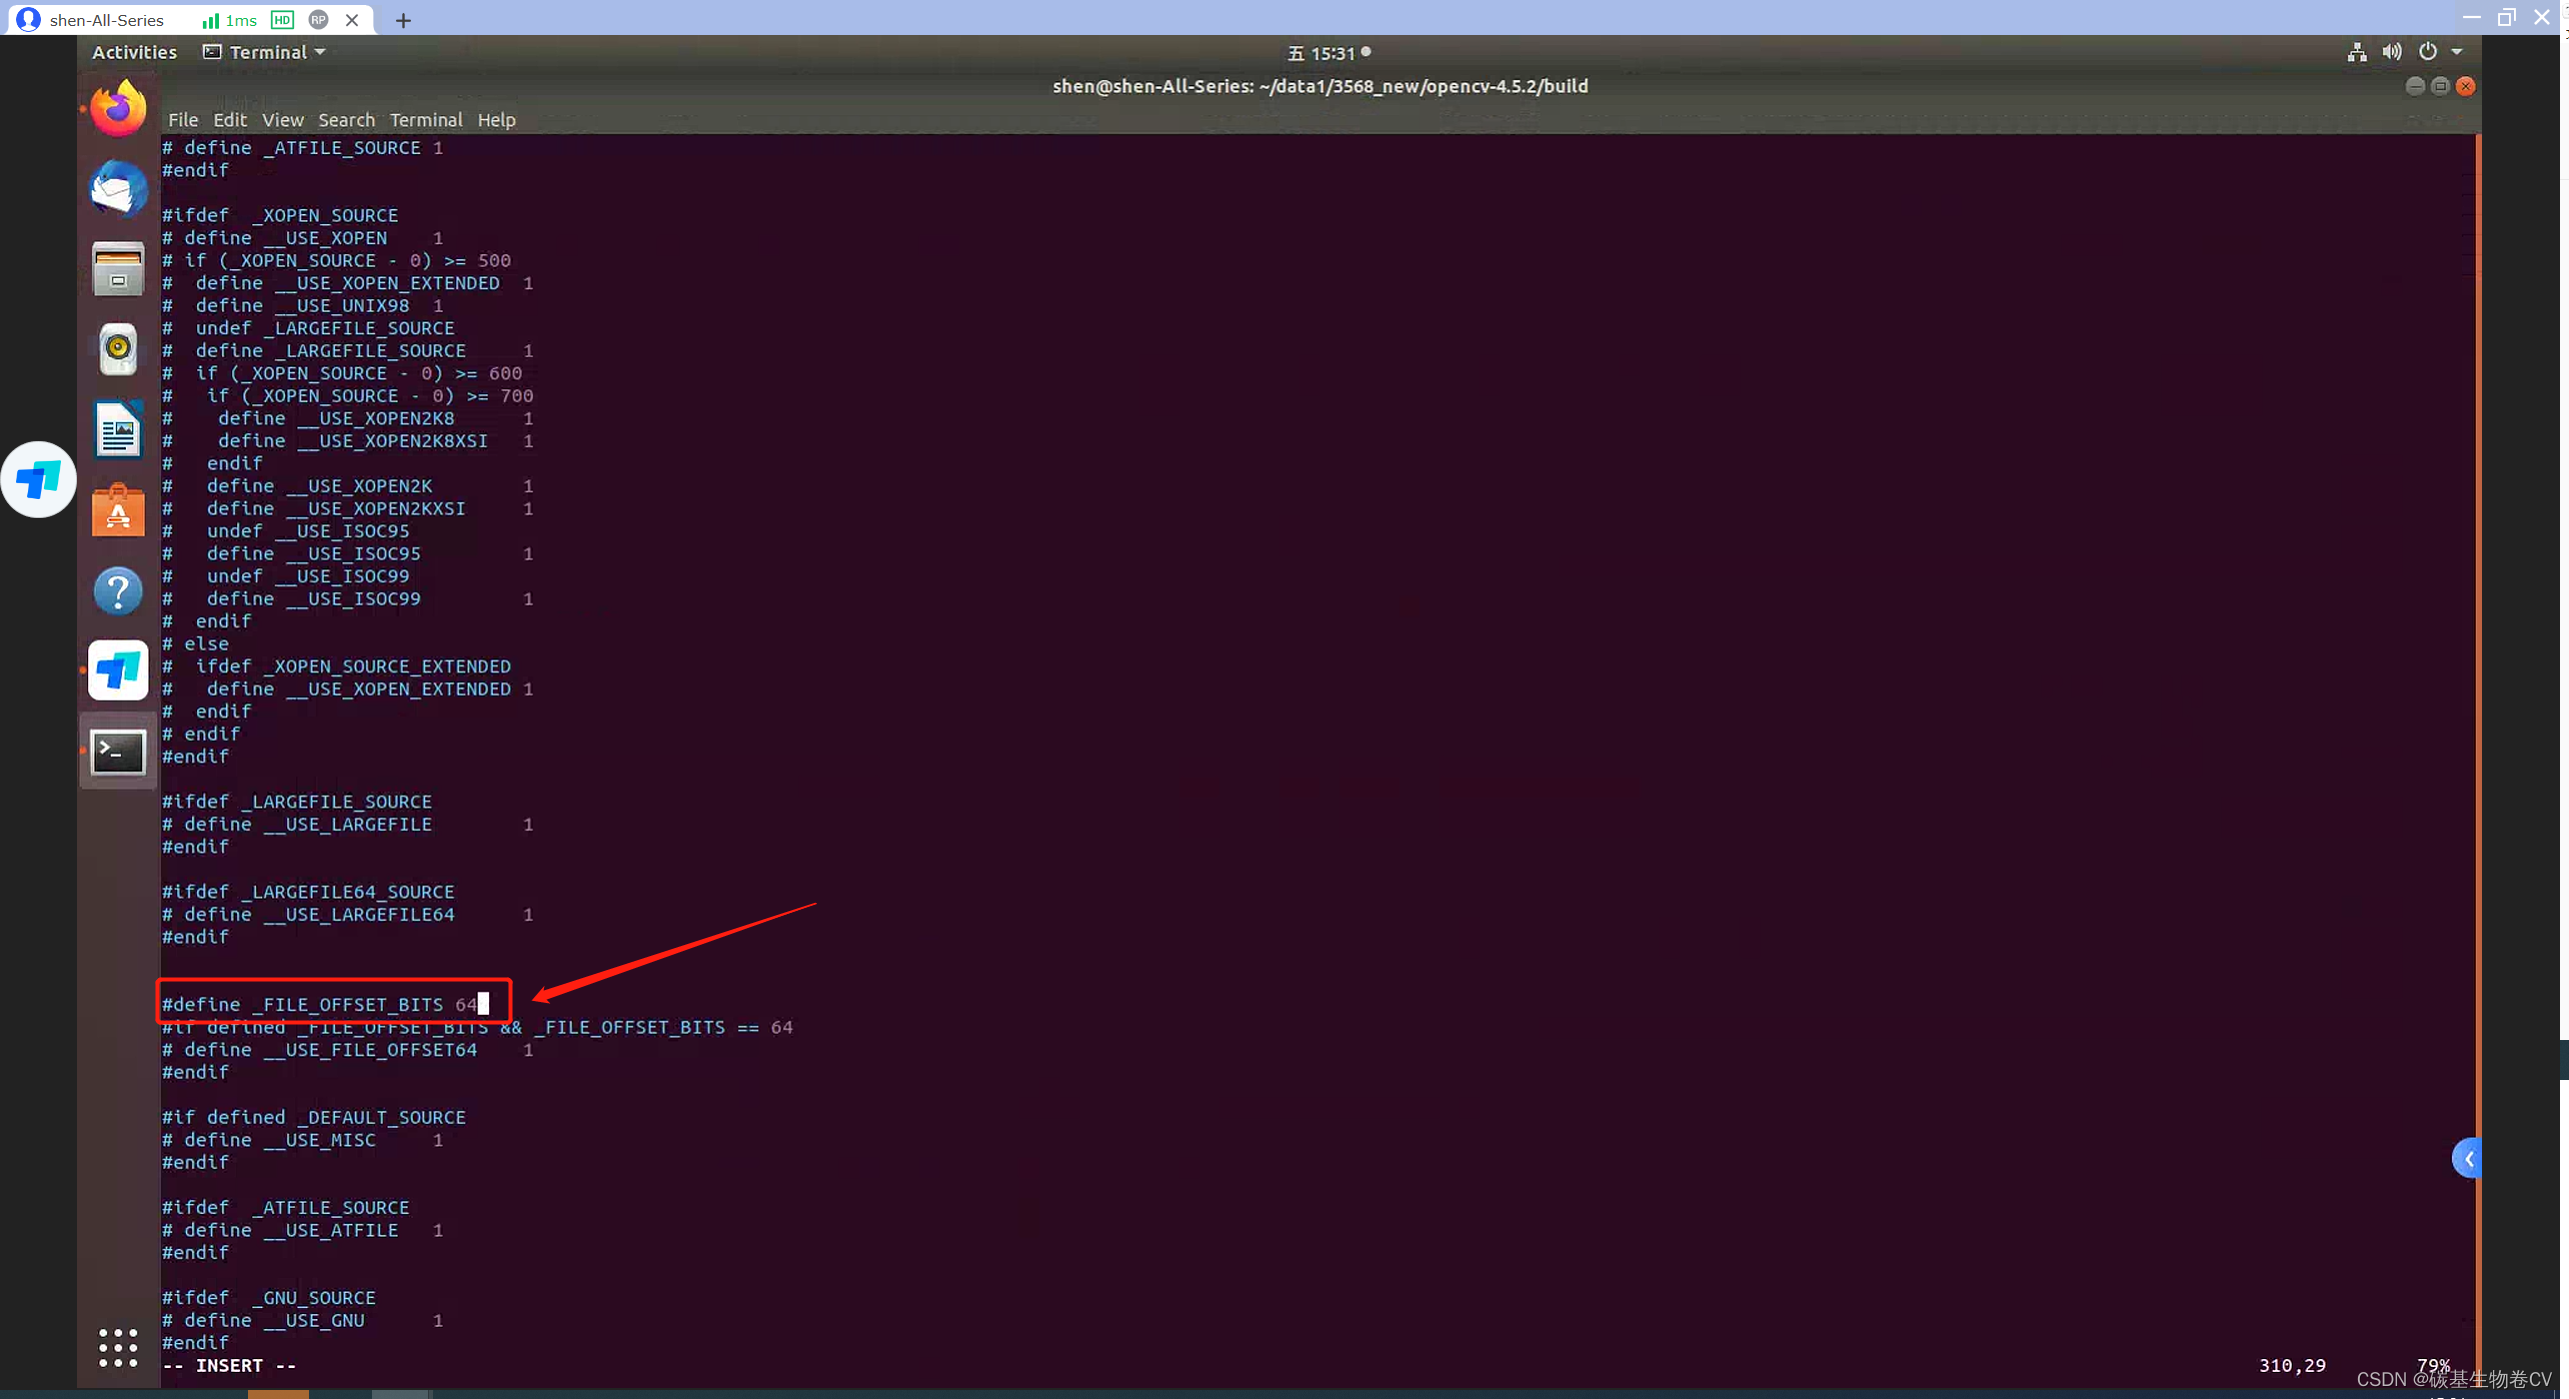Maximize the terminal window
Screen dimensions: 2569x1399
(x=2440, y=86)
